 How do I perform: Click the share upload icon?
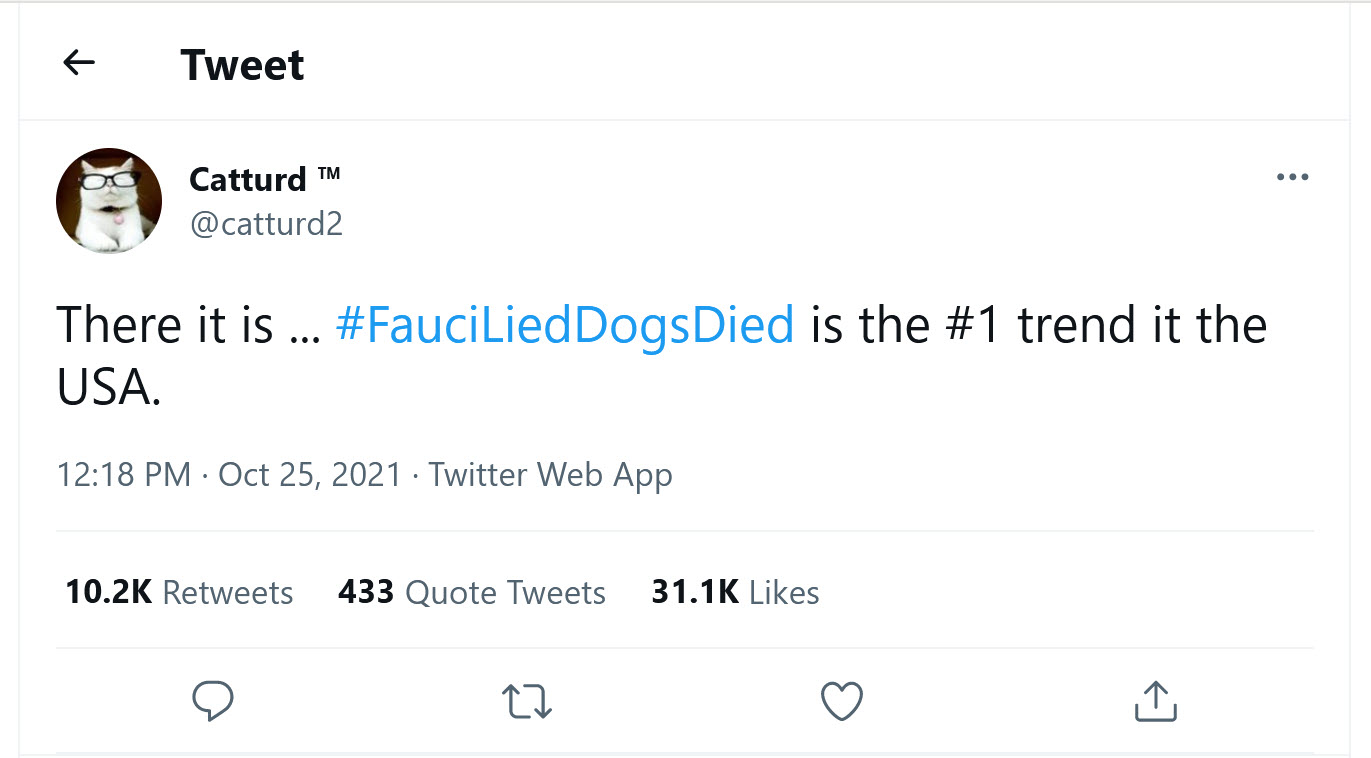pyautogui.click(x=1155, y=701)
